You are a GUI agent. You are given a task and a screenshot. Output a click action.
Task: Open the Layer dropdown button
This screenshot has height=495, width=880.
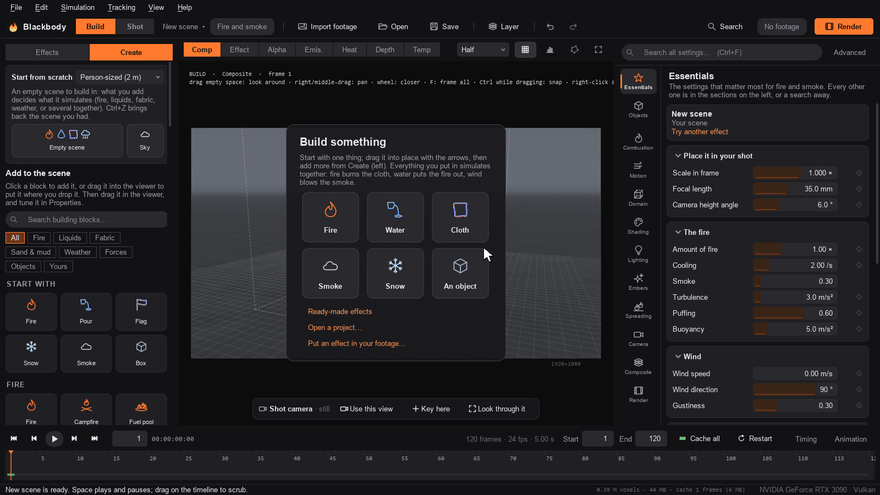coord(503,26)
